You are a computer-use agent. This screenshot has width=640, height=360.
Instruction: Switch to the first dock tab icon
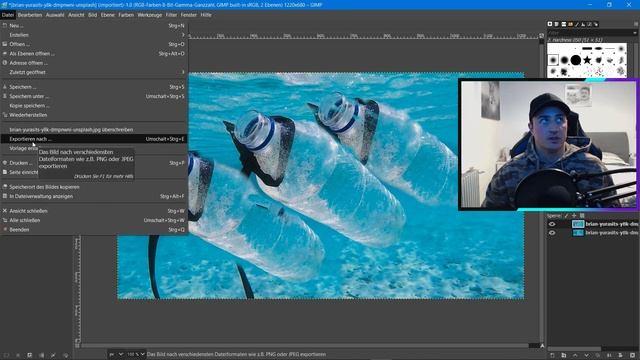coord(550,24)
